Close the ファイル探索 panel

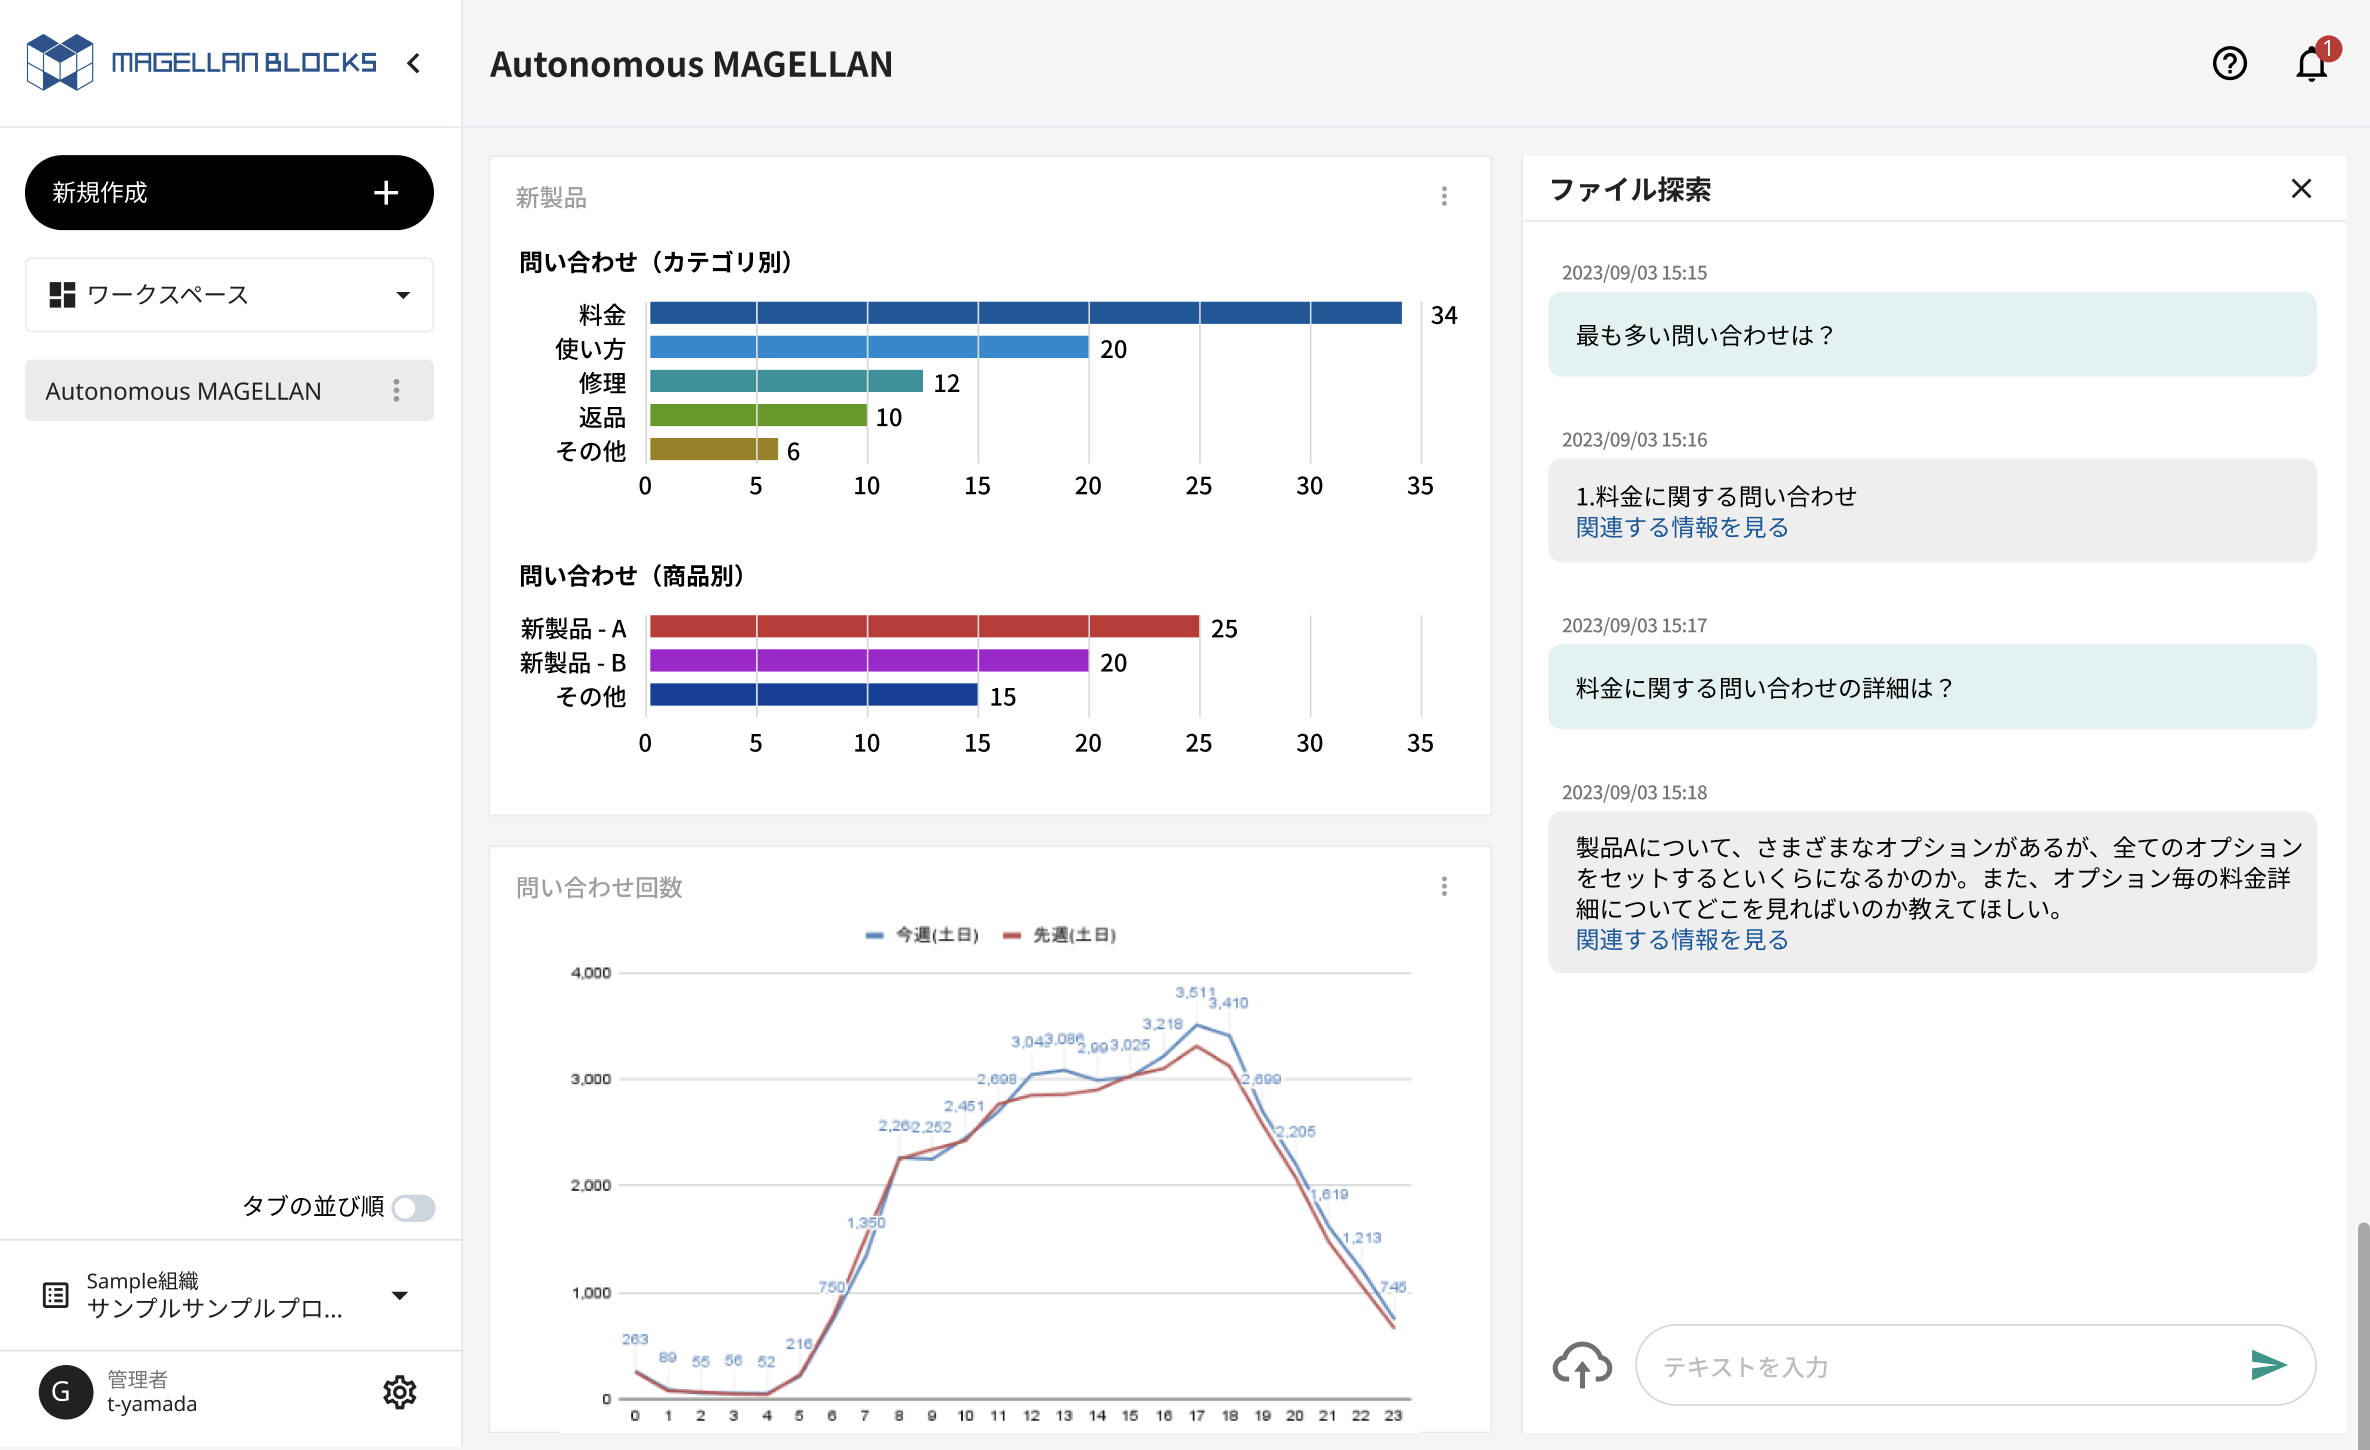point(2301,189)
